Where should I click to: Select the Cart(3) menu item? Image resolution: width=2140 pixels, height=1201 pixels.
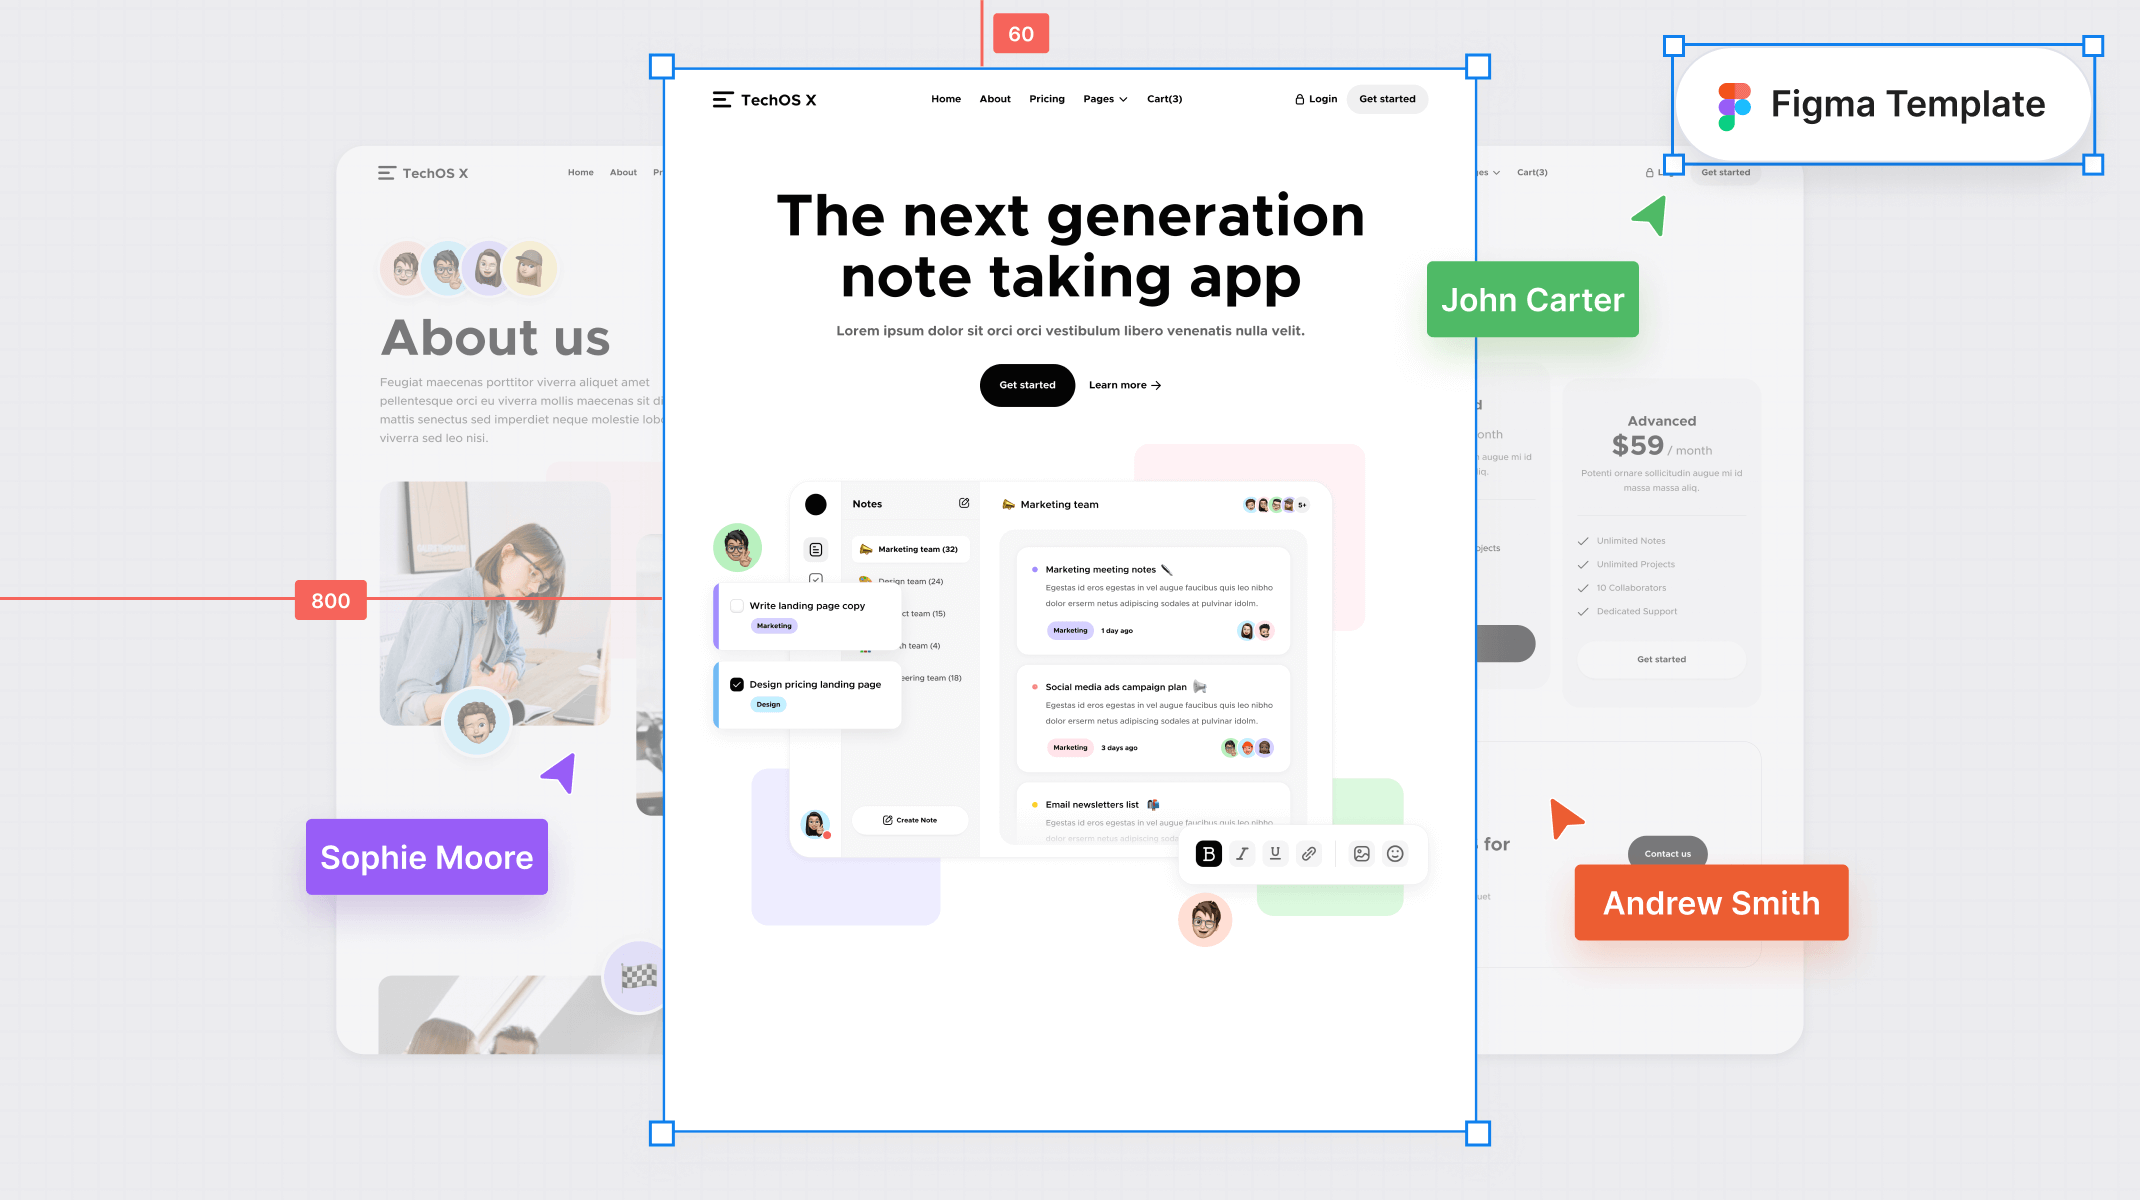click(1164, 98)
